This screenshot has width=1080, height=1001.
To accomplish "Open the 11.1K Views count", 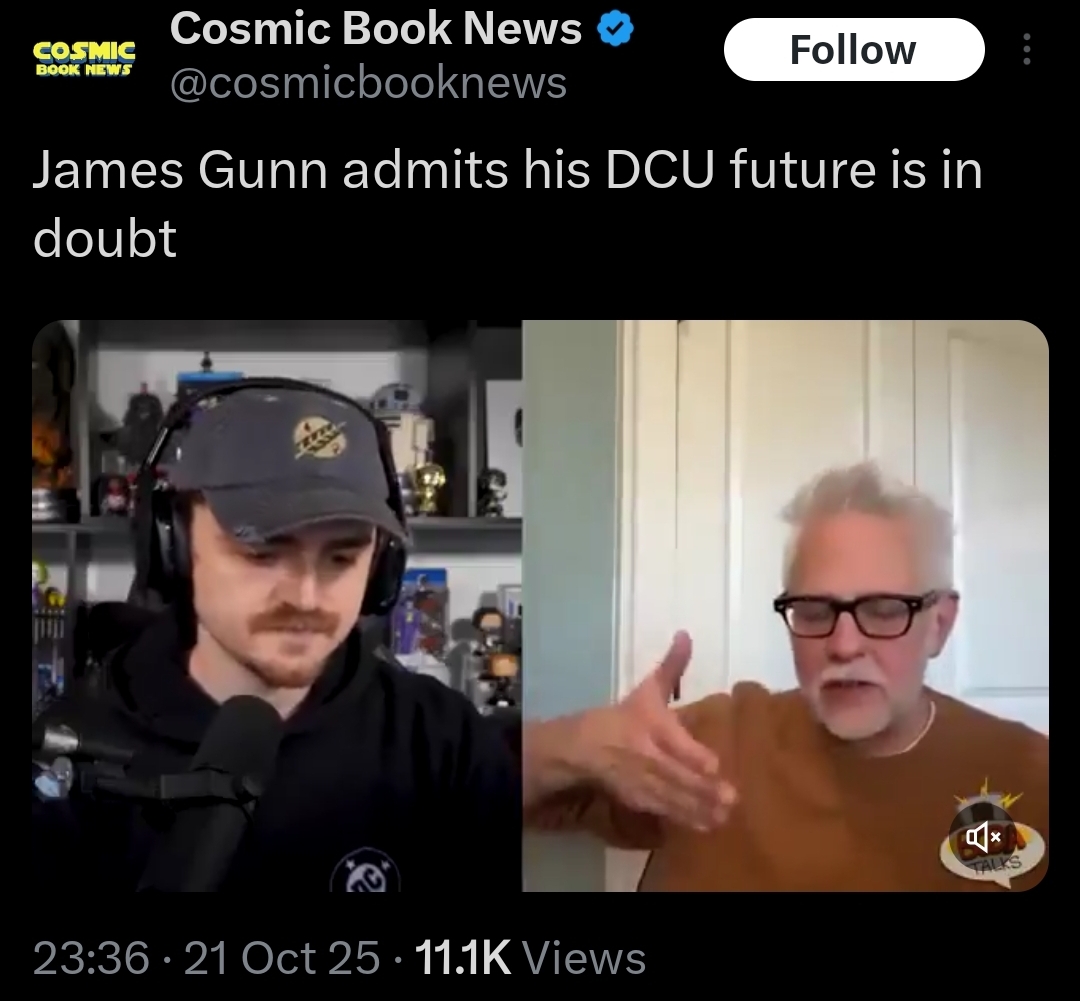I will (531, 958).
